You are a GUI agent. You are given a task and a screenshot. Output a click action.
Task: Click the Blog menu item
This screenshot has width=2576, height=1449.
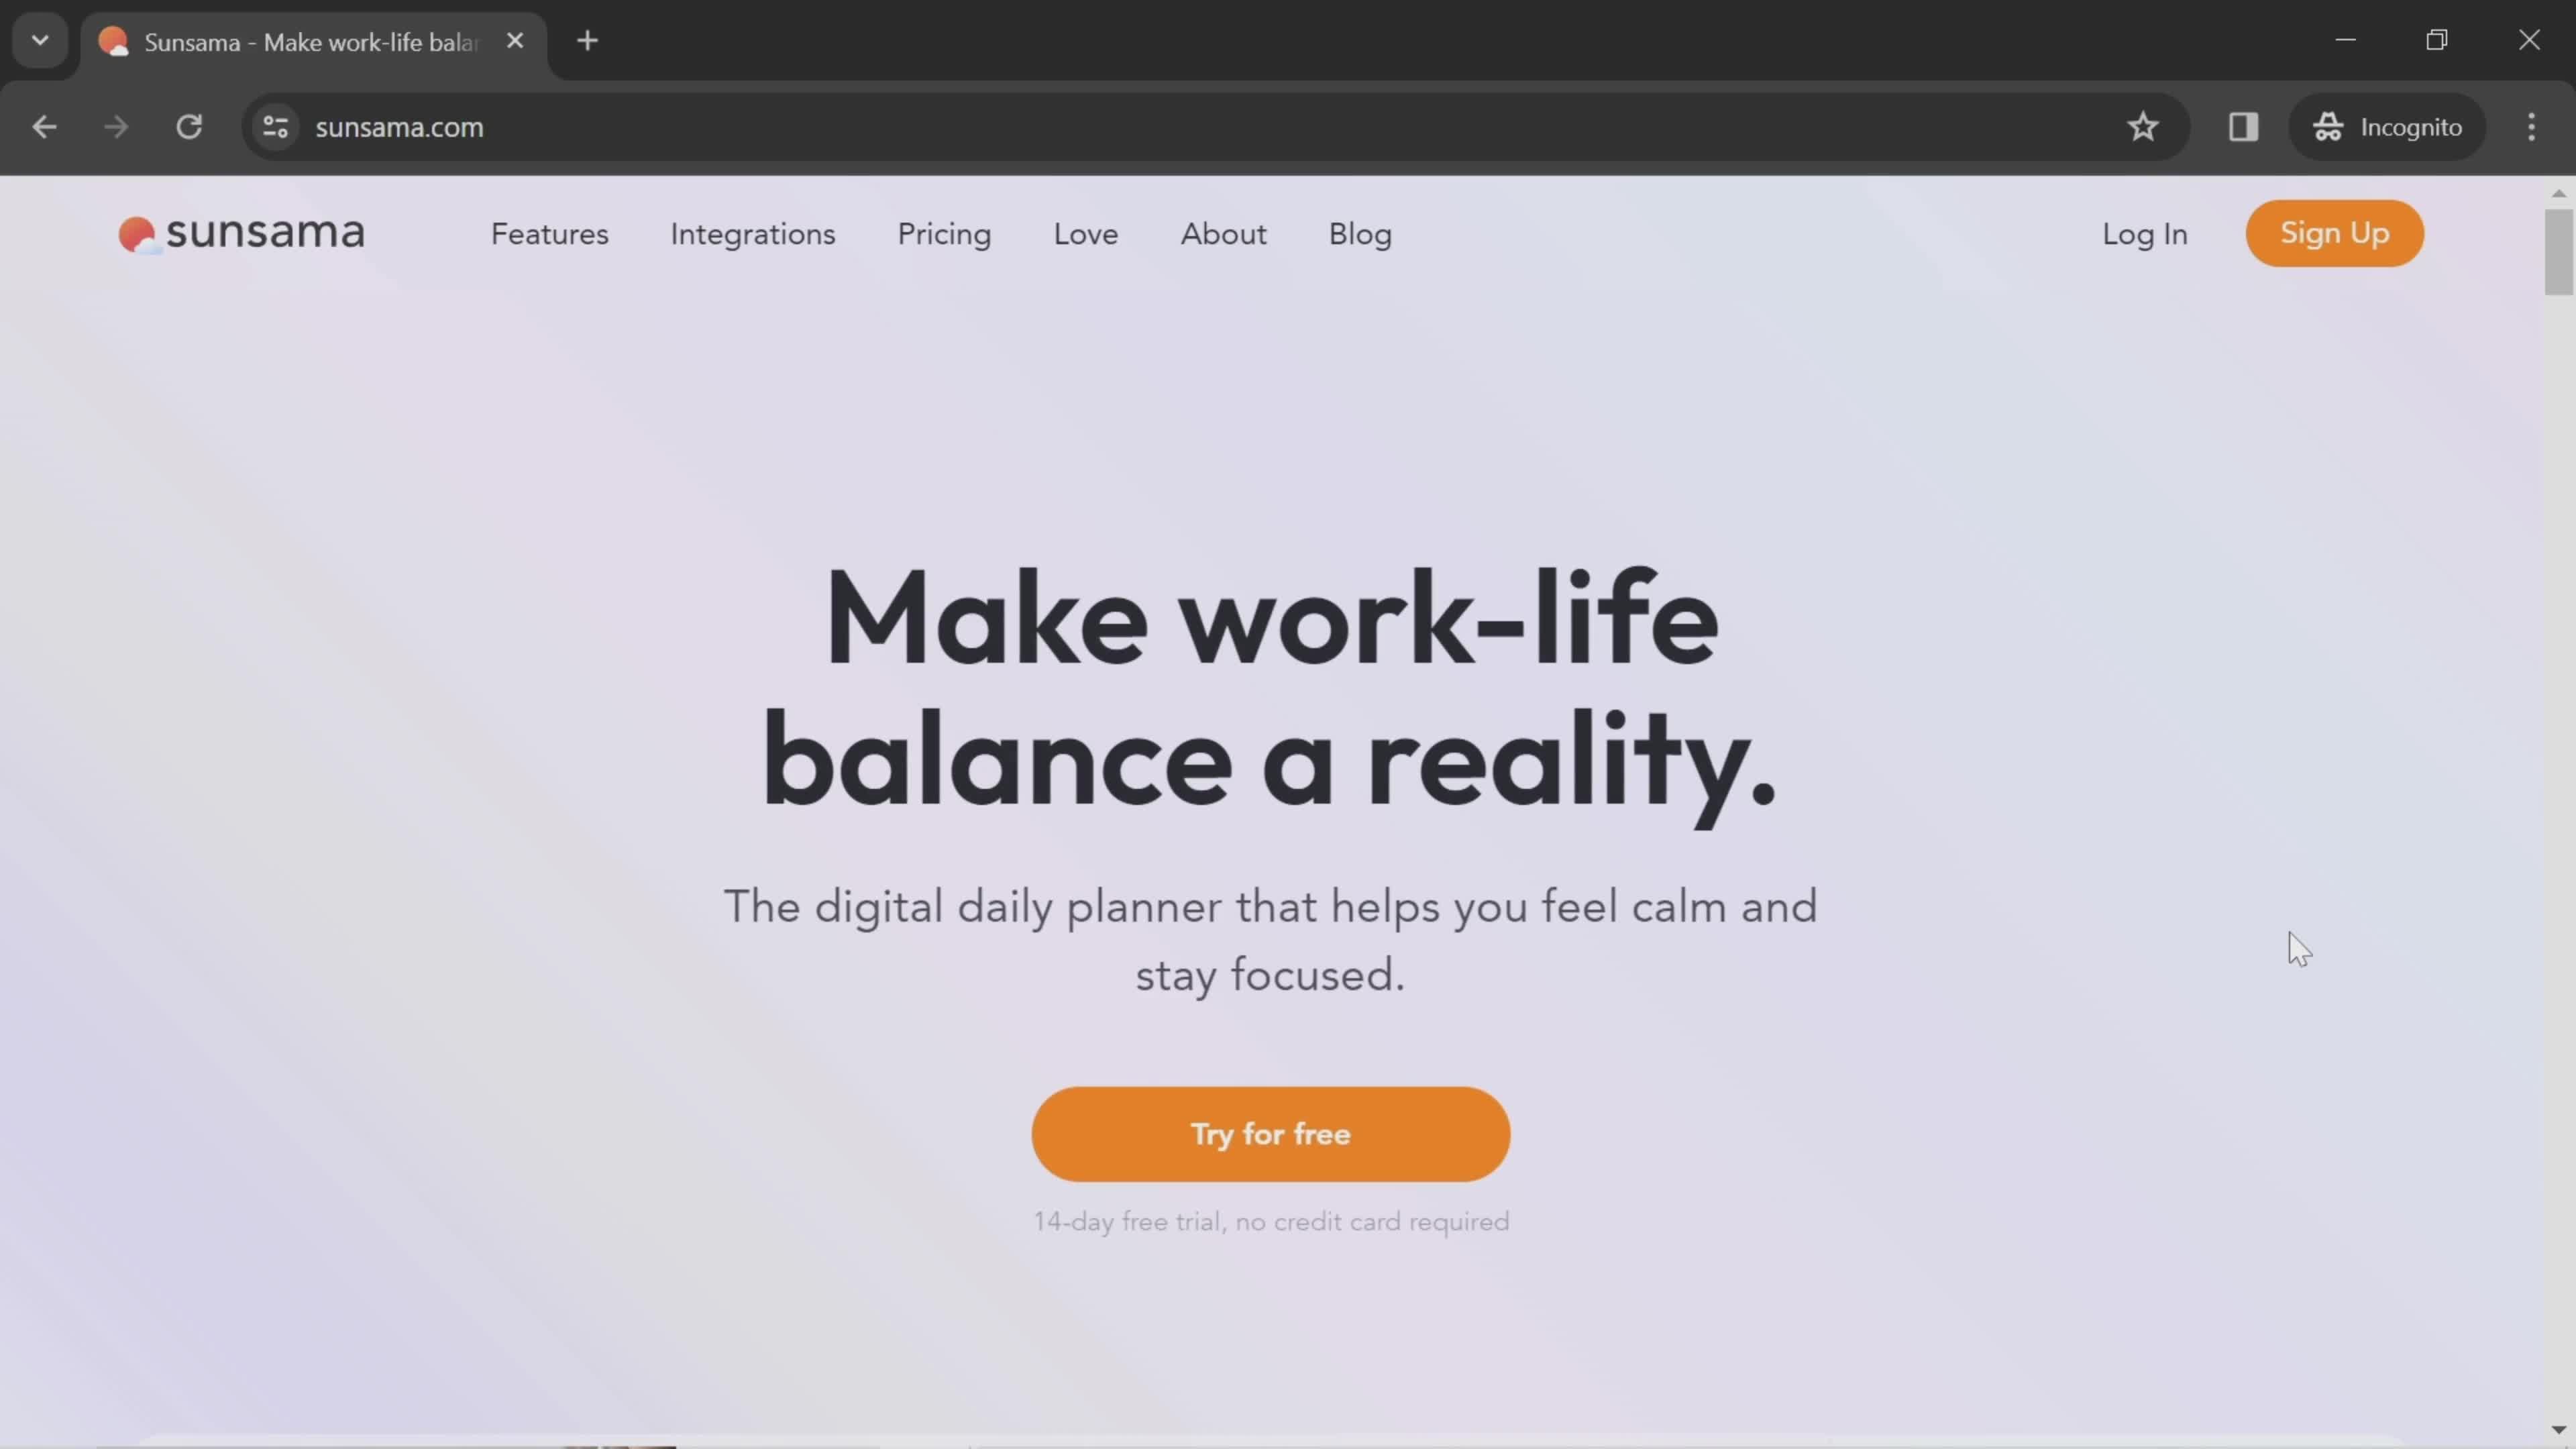[1360, 233]
